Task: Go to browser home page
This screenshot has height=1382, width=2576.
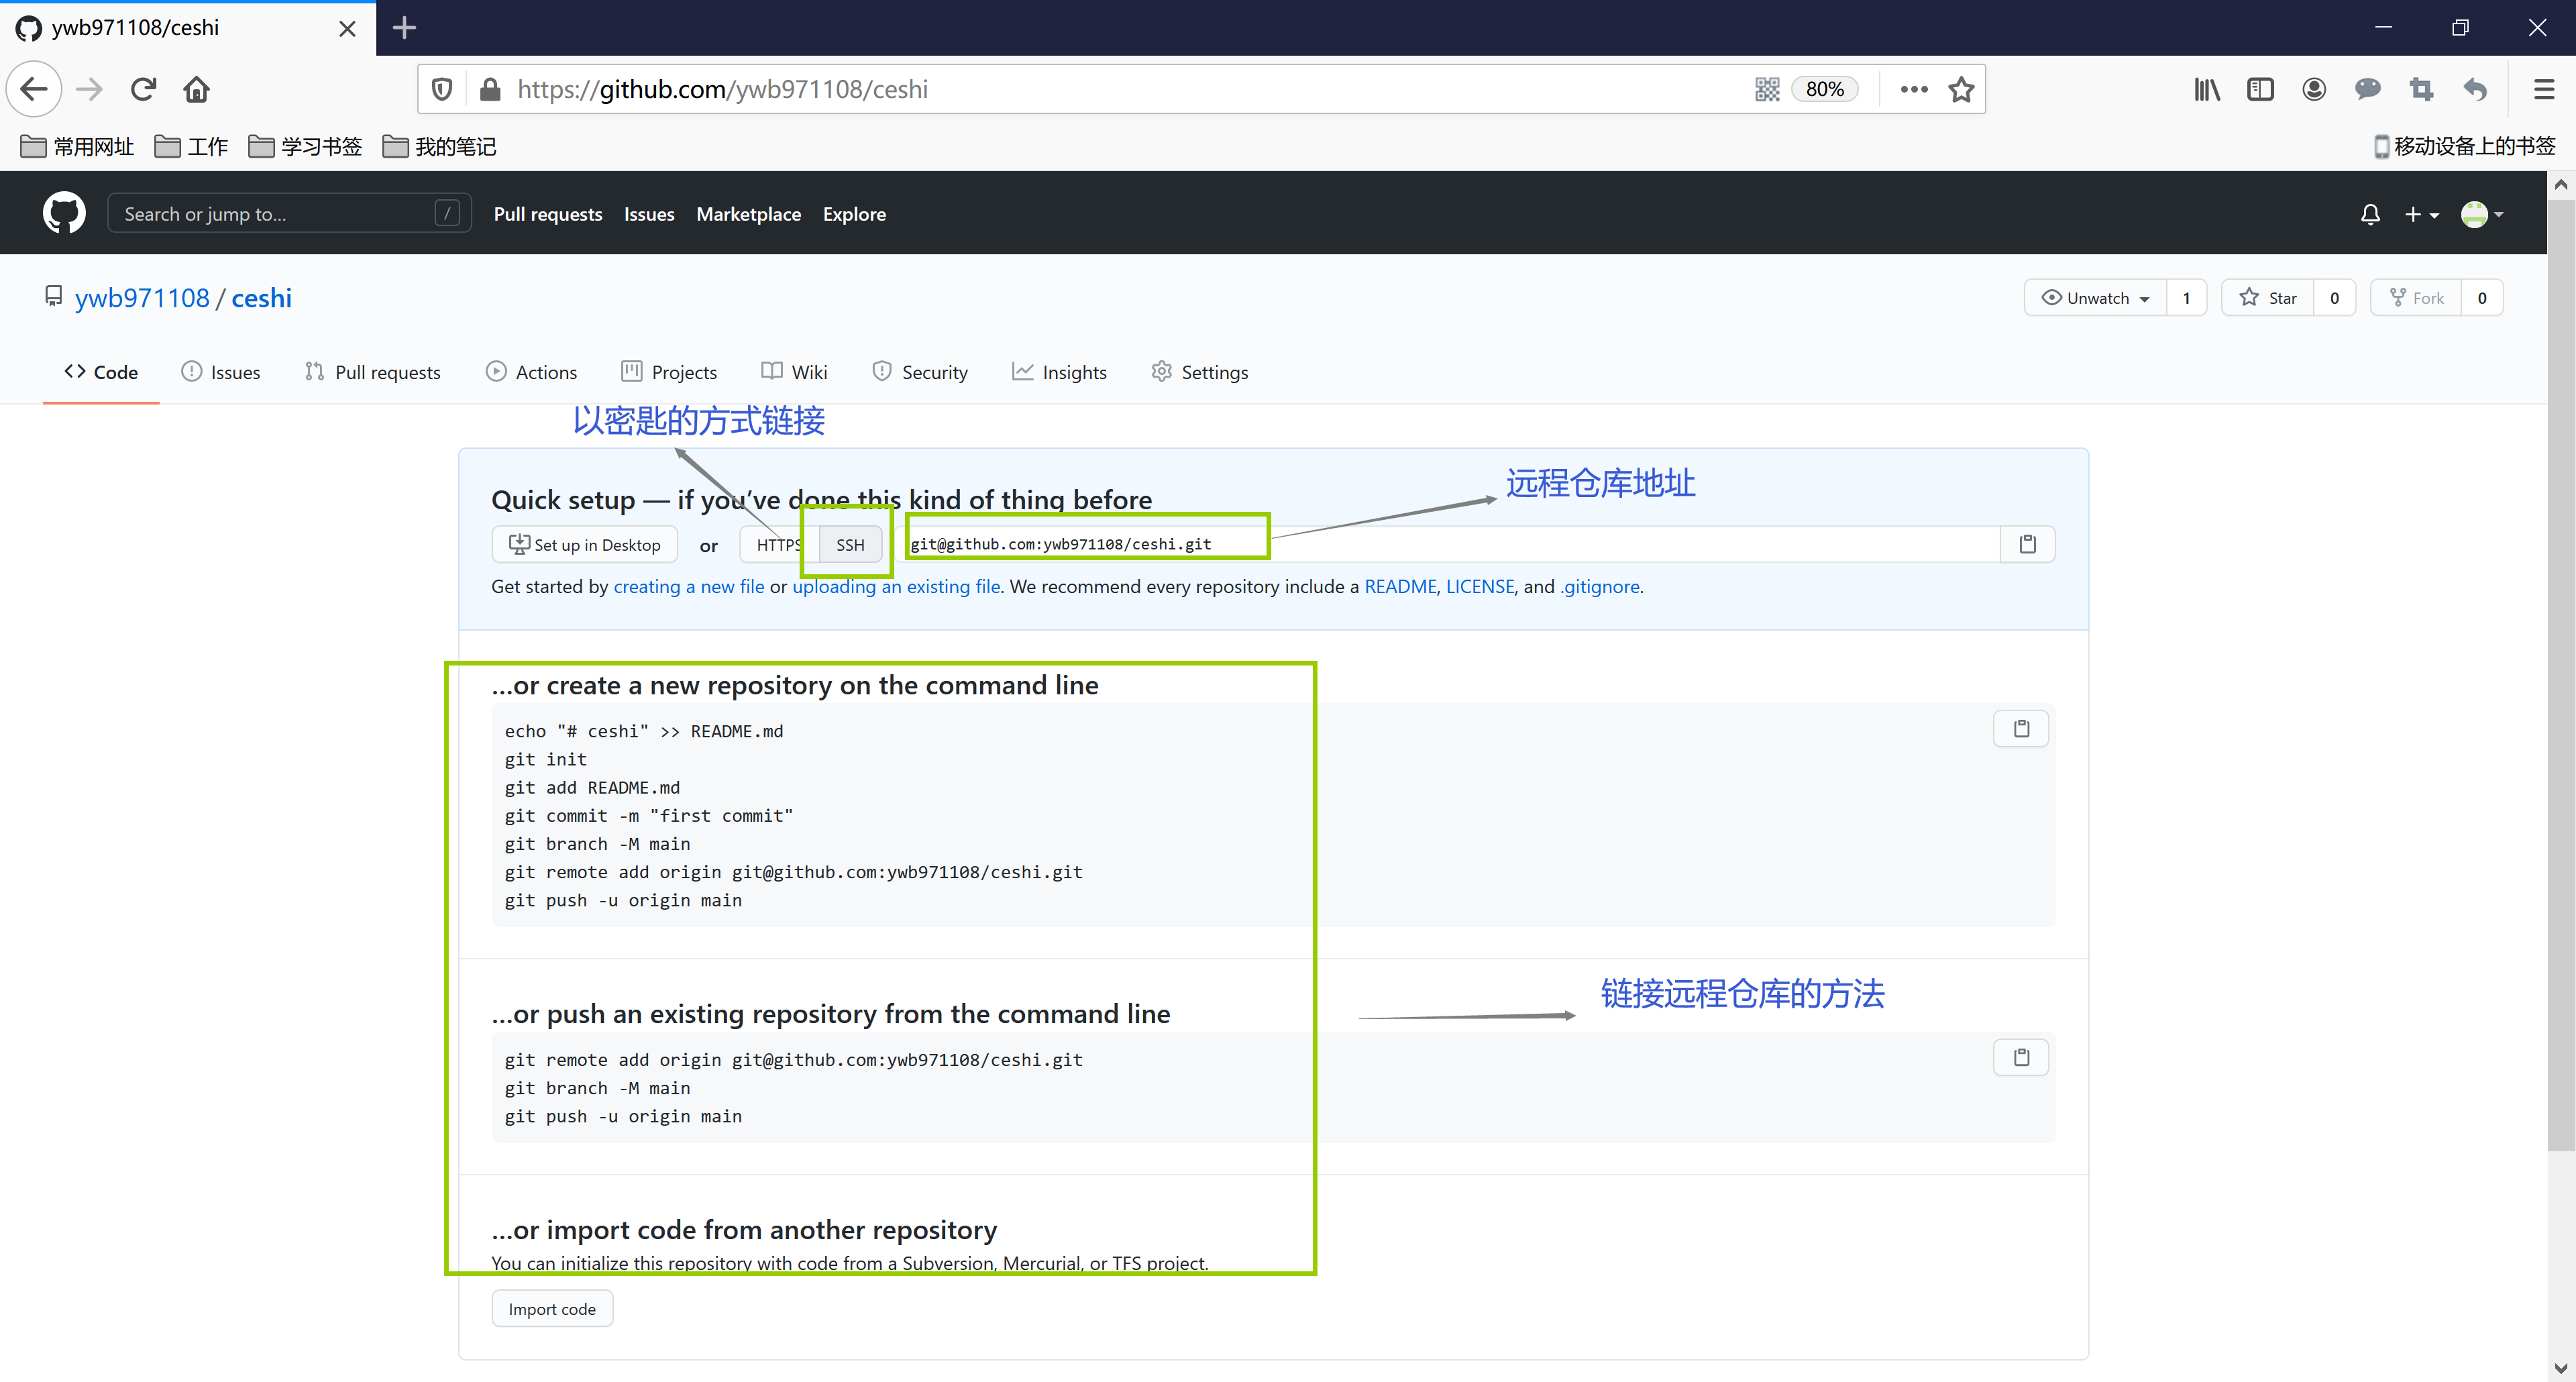Action: click(196, 89)
